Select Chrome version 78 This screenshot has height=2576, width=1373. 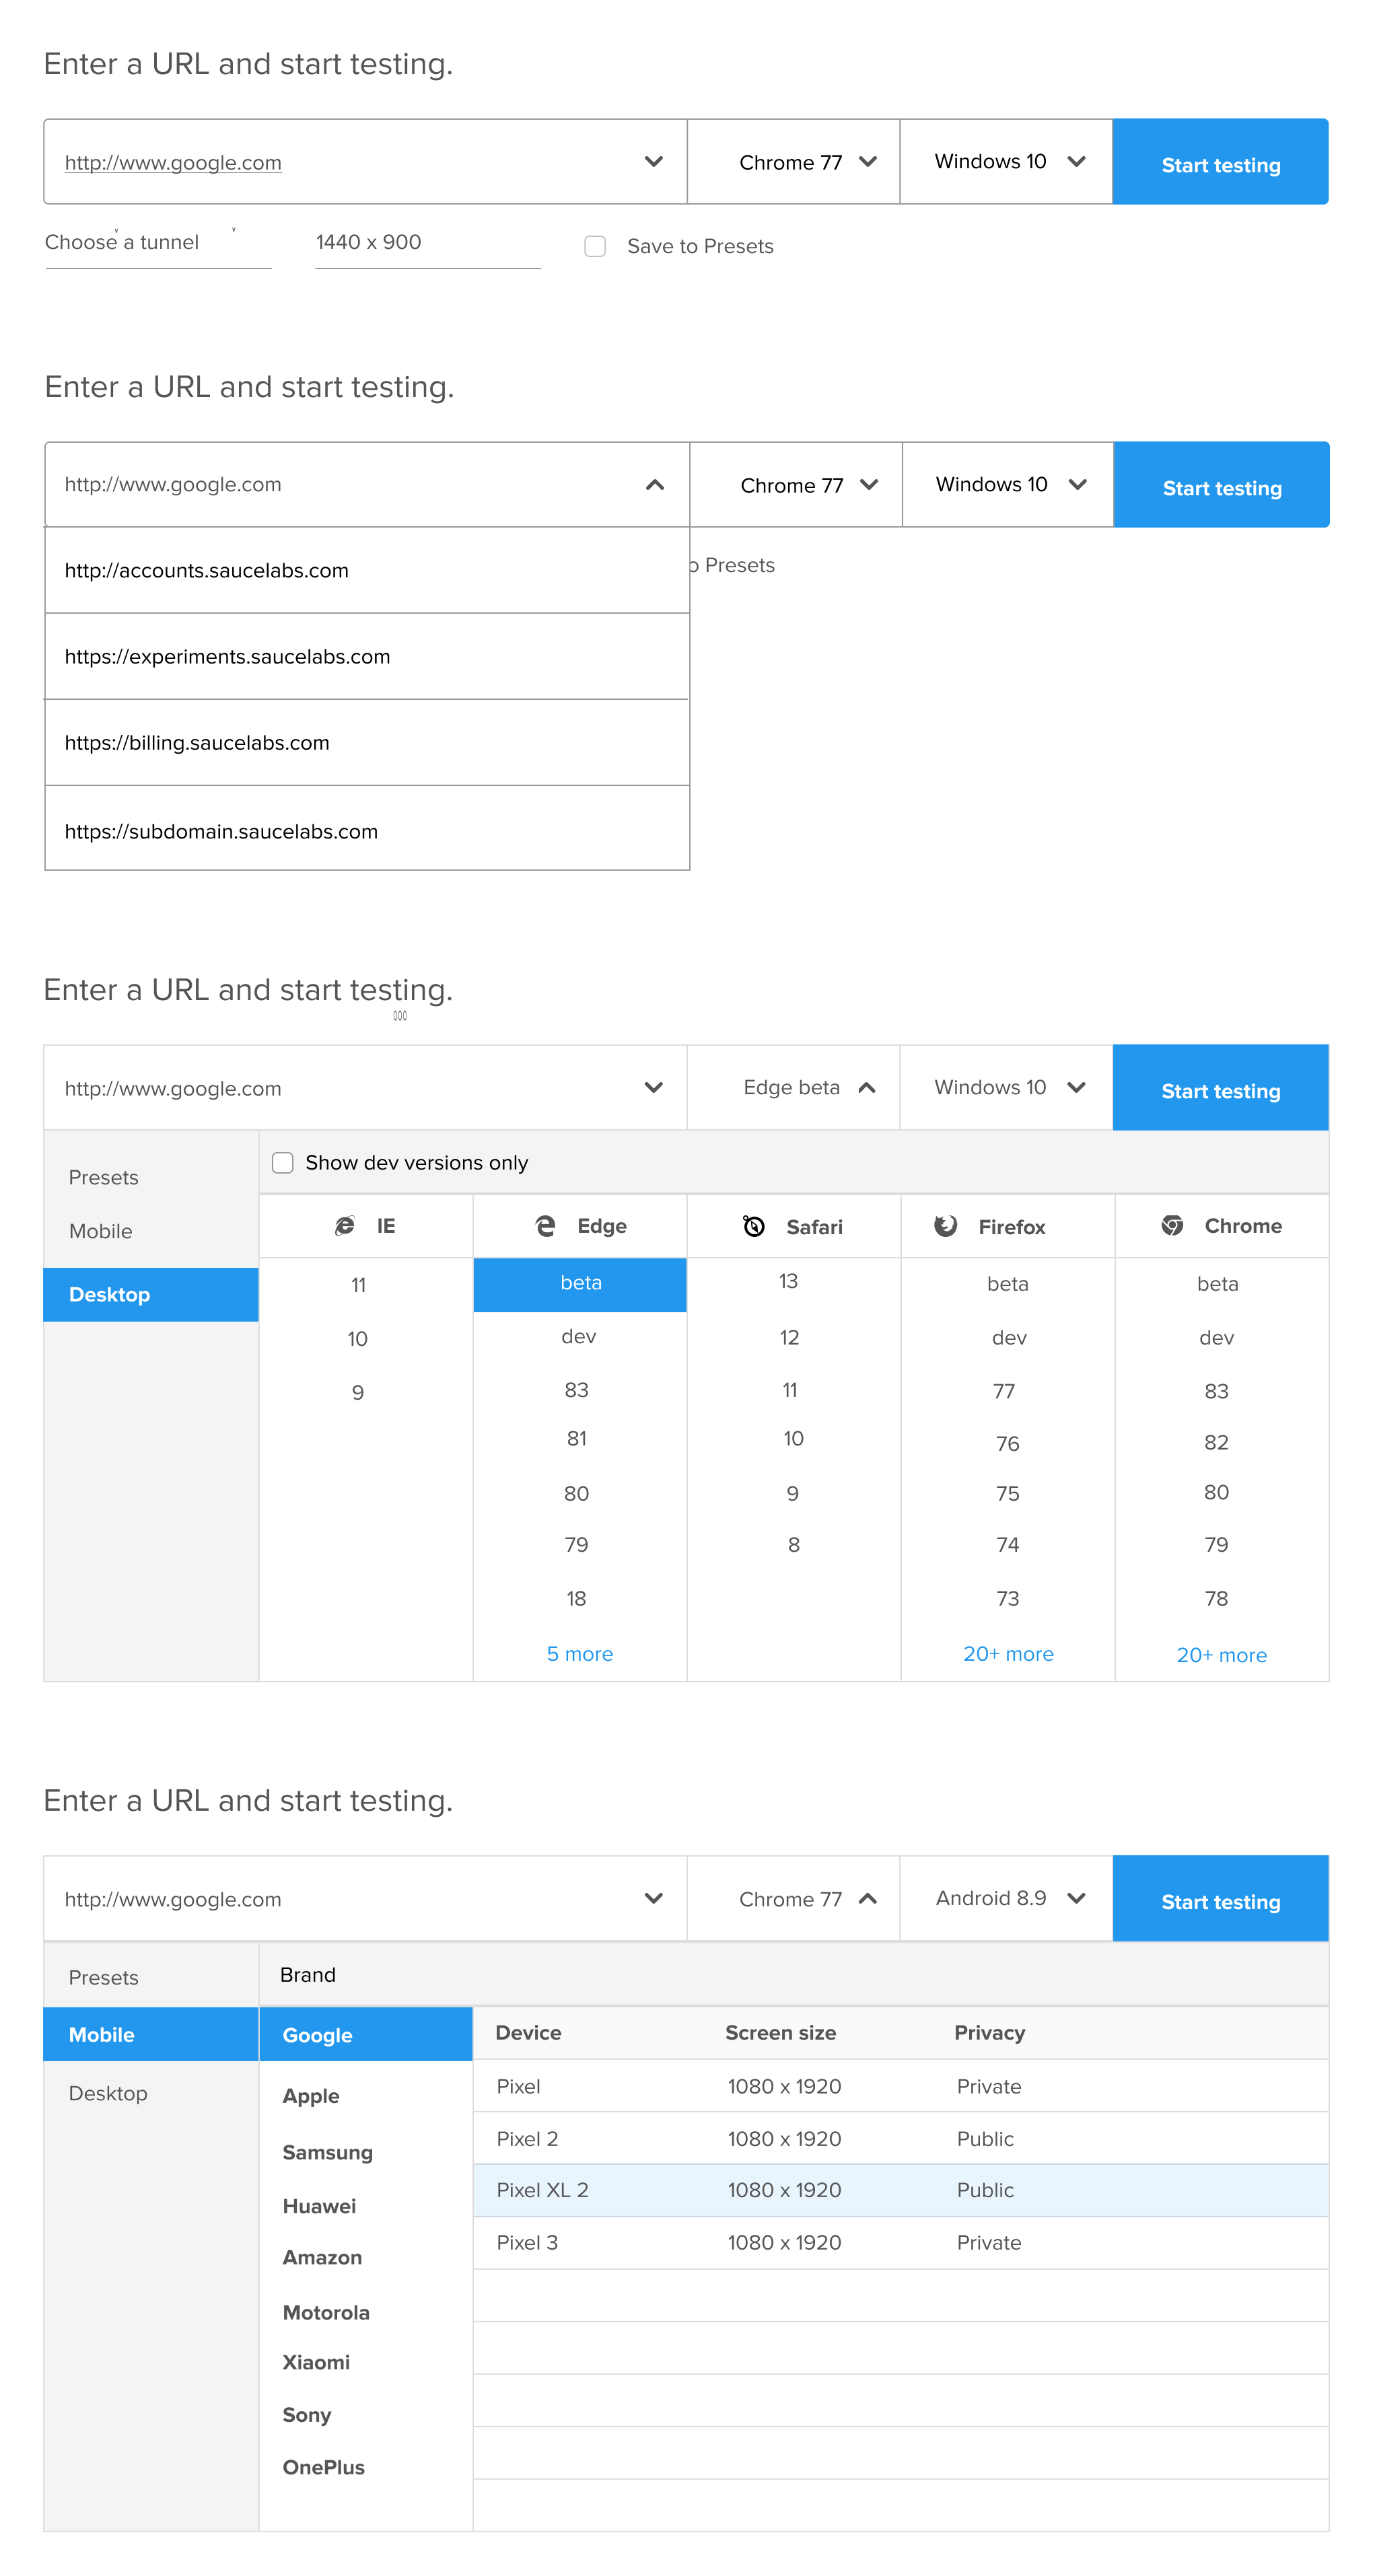1216,1598
